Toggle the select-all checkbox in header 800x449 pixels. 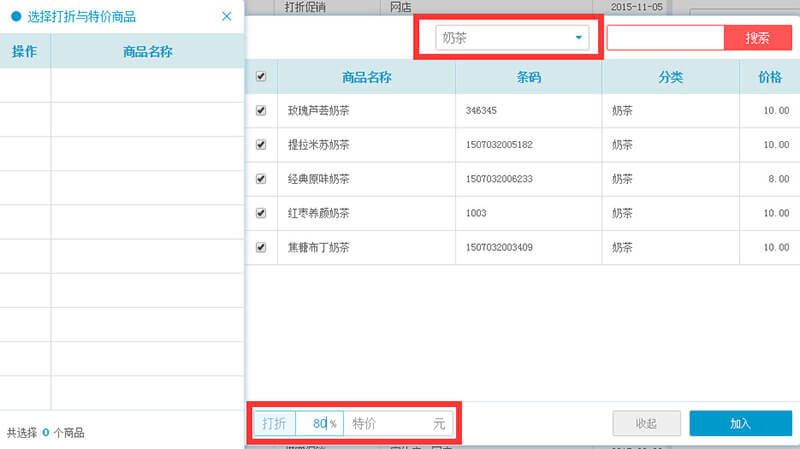[x=261, y=77]
